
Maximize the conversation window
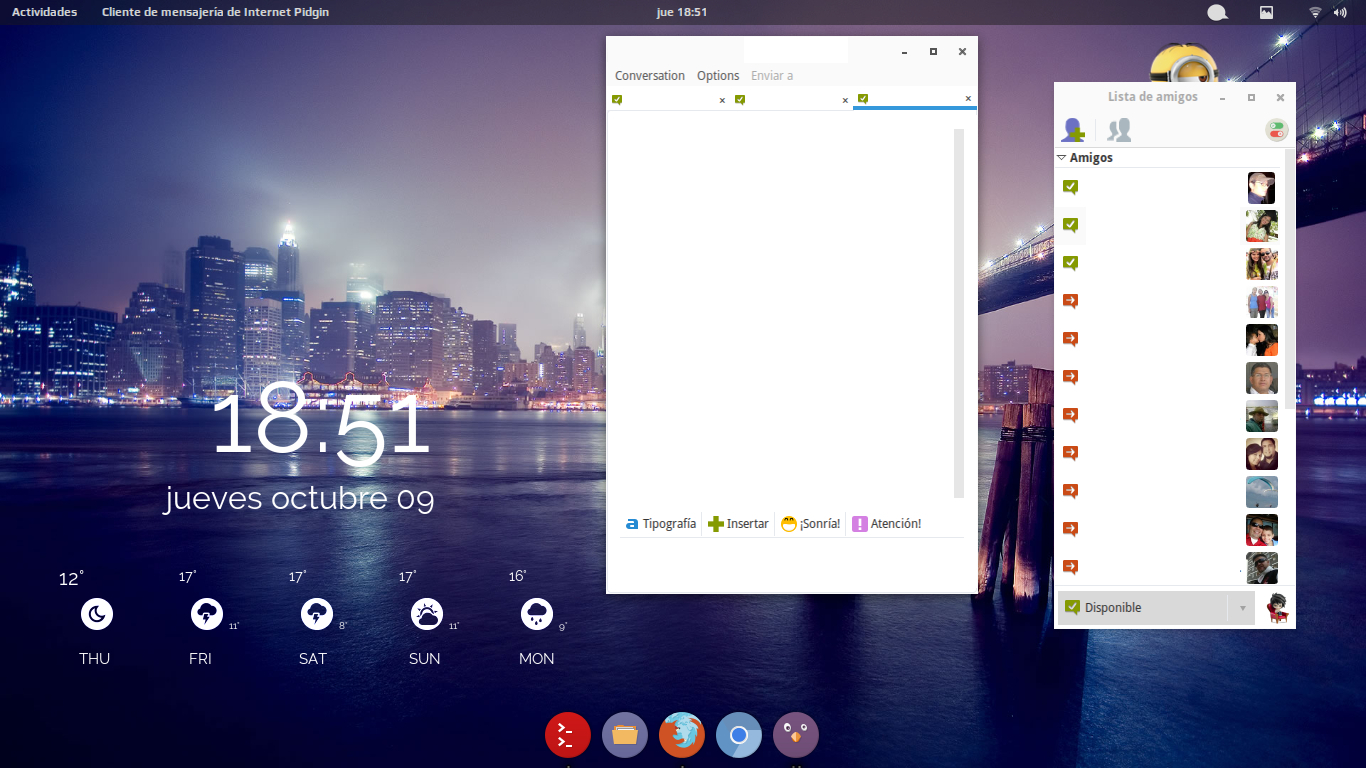(933, 51)
